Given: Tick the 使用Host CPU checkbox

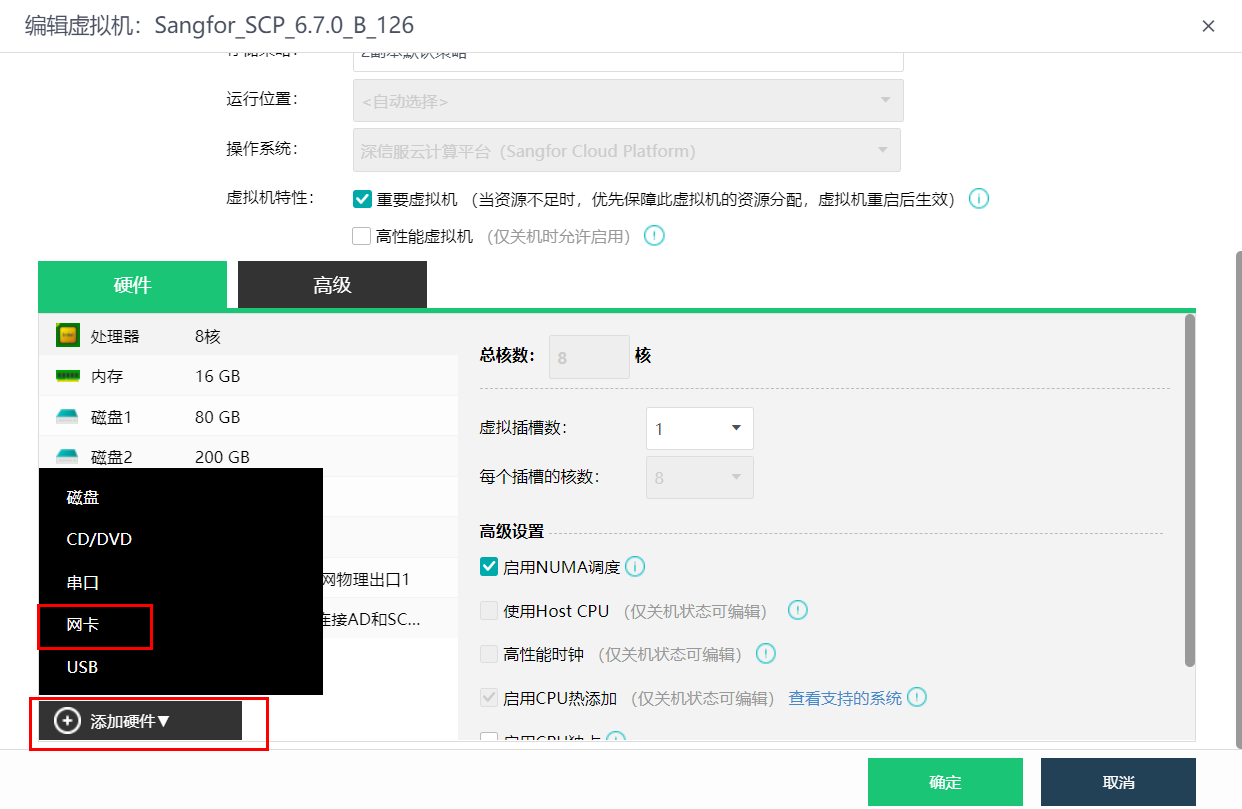Looking at the screenshot, I should (489, 610).
